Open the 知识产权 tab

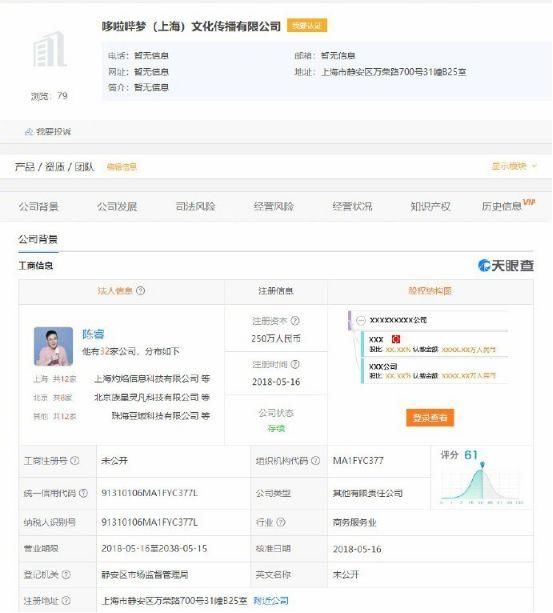click(x=430, y=206)
